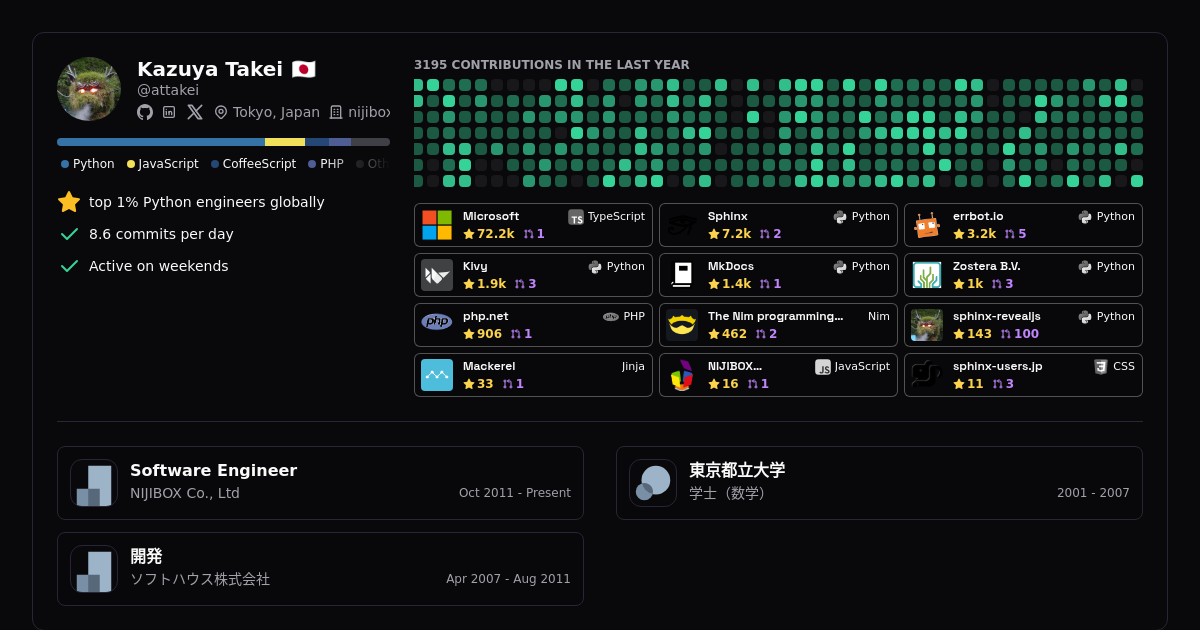Click the Microsoft logo icon
Screen dimensions: 1200x630
pos(437,225)
